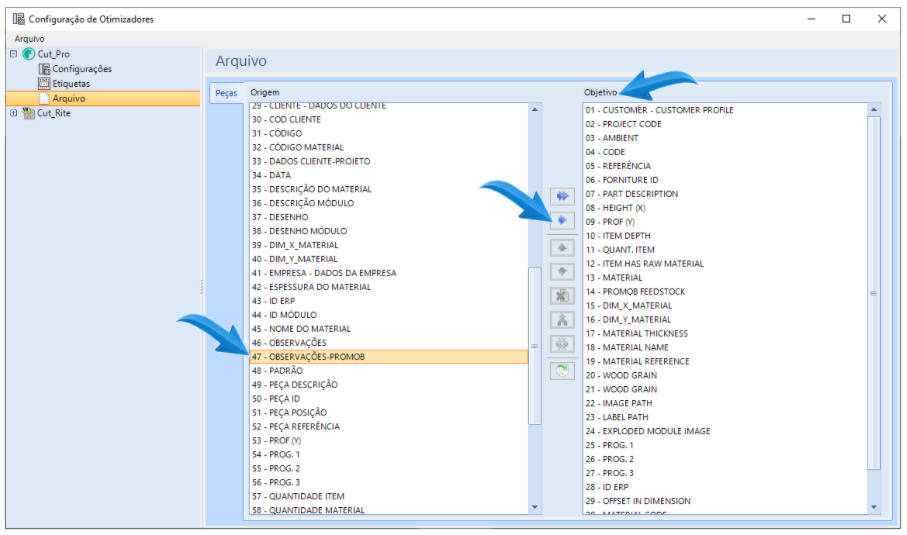907x535 pixels.
Task: Select '53 - PROF (Y)' in Origem
Action: [389, 440]
